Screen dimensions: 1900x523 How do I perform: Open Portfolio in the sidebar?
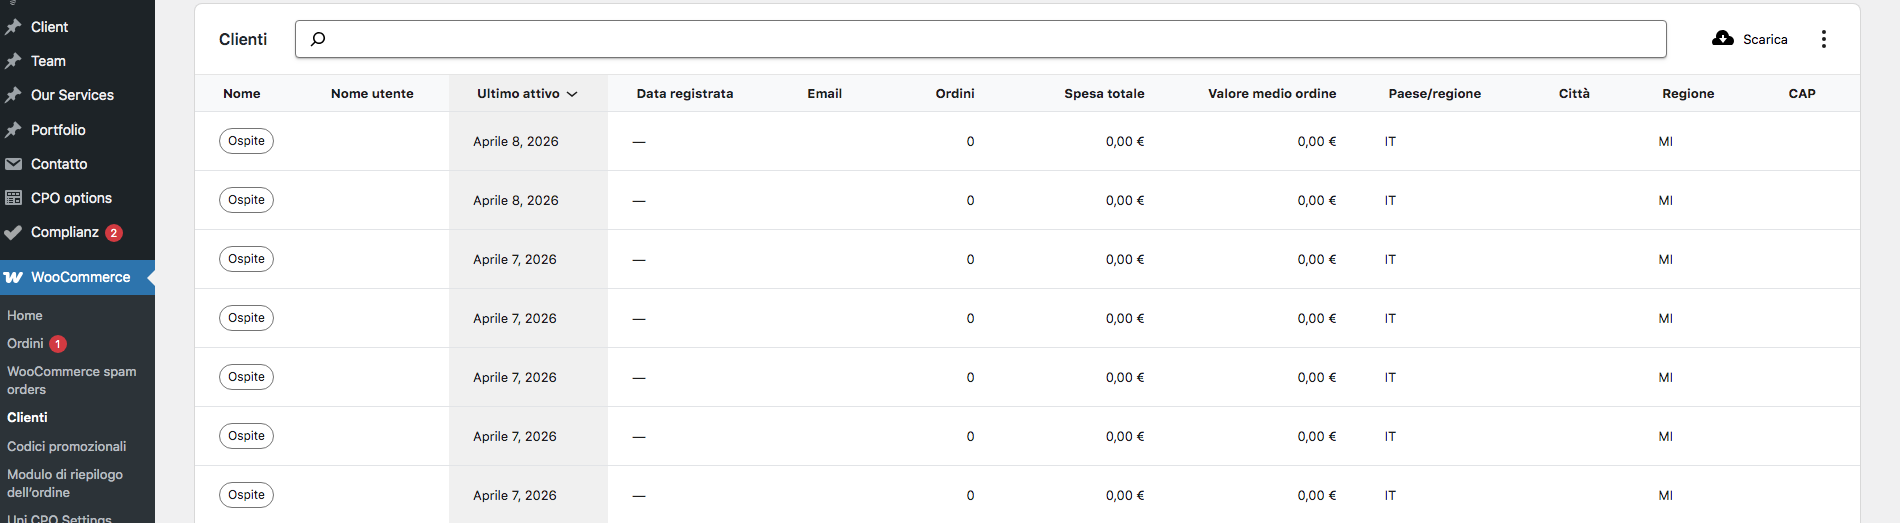[x=58, y=130]
